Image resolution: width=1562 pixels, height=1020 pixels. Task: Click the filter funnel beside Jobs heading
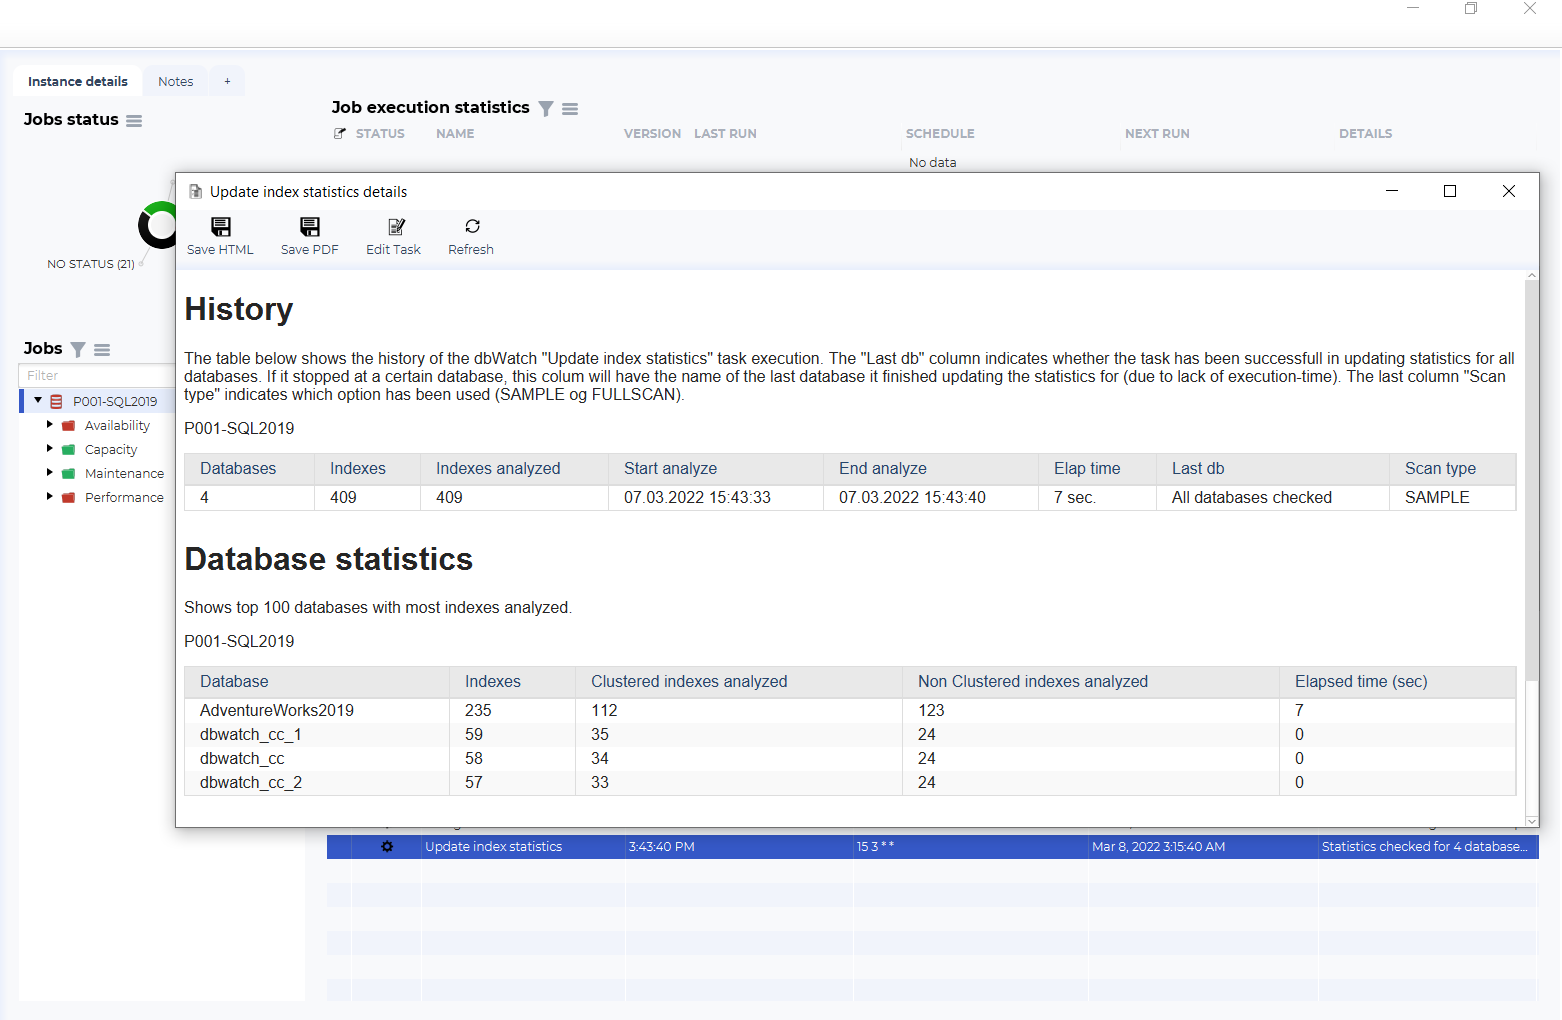click(x=77, y=349)
